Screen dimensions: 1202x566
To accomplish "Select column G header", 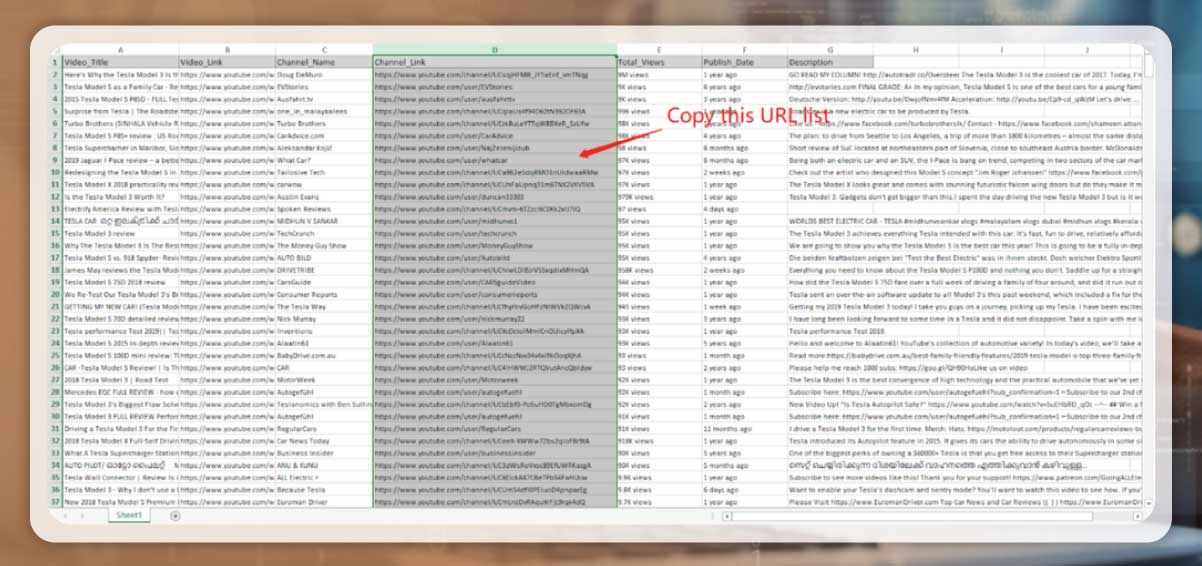I will click(829, 49).
